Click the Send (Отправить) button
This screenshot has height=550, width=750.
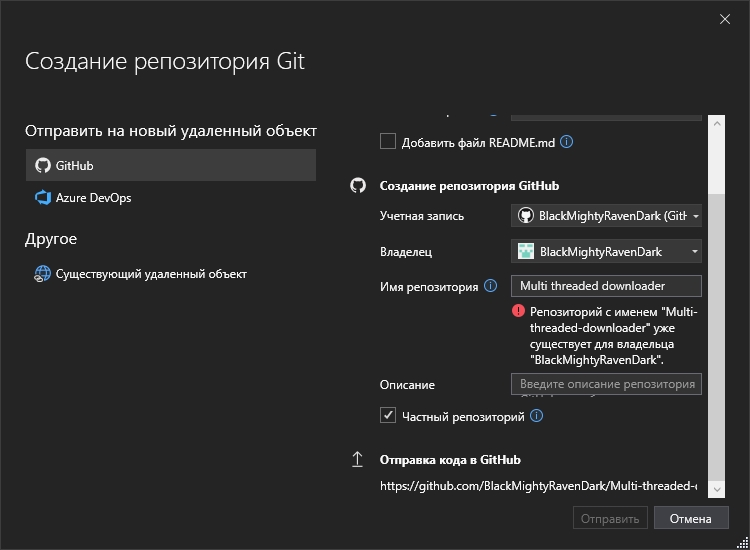coord(610,518)
